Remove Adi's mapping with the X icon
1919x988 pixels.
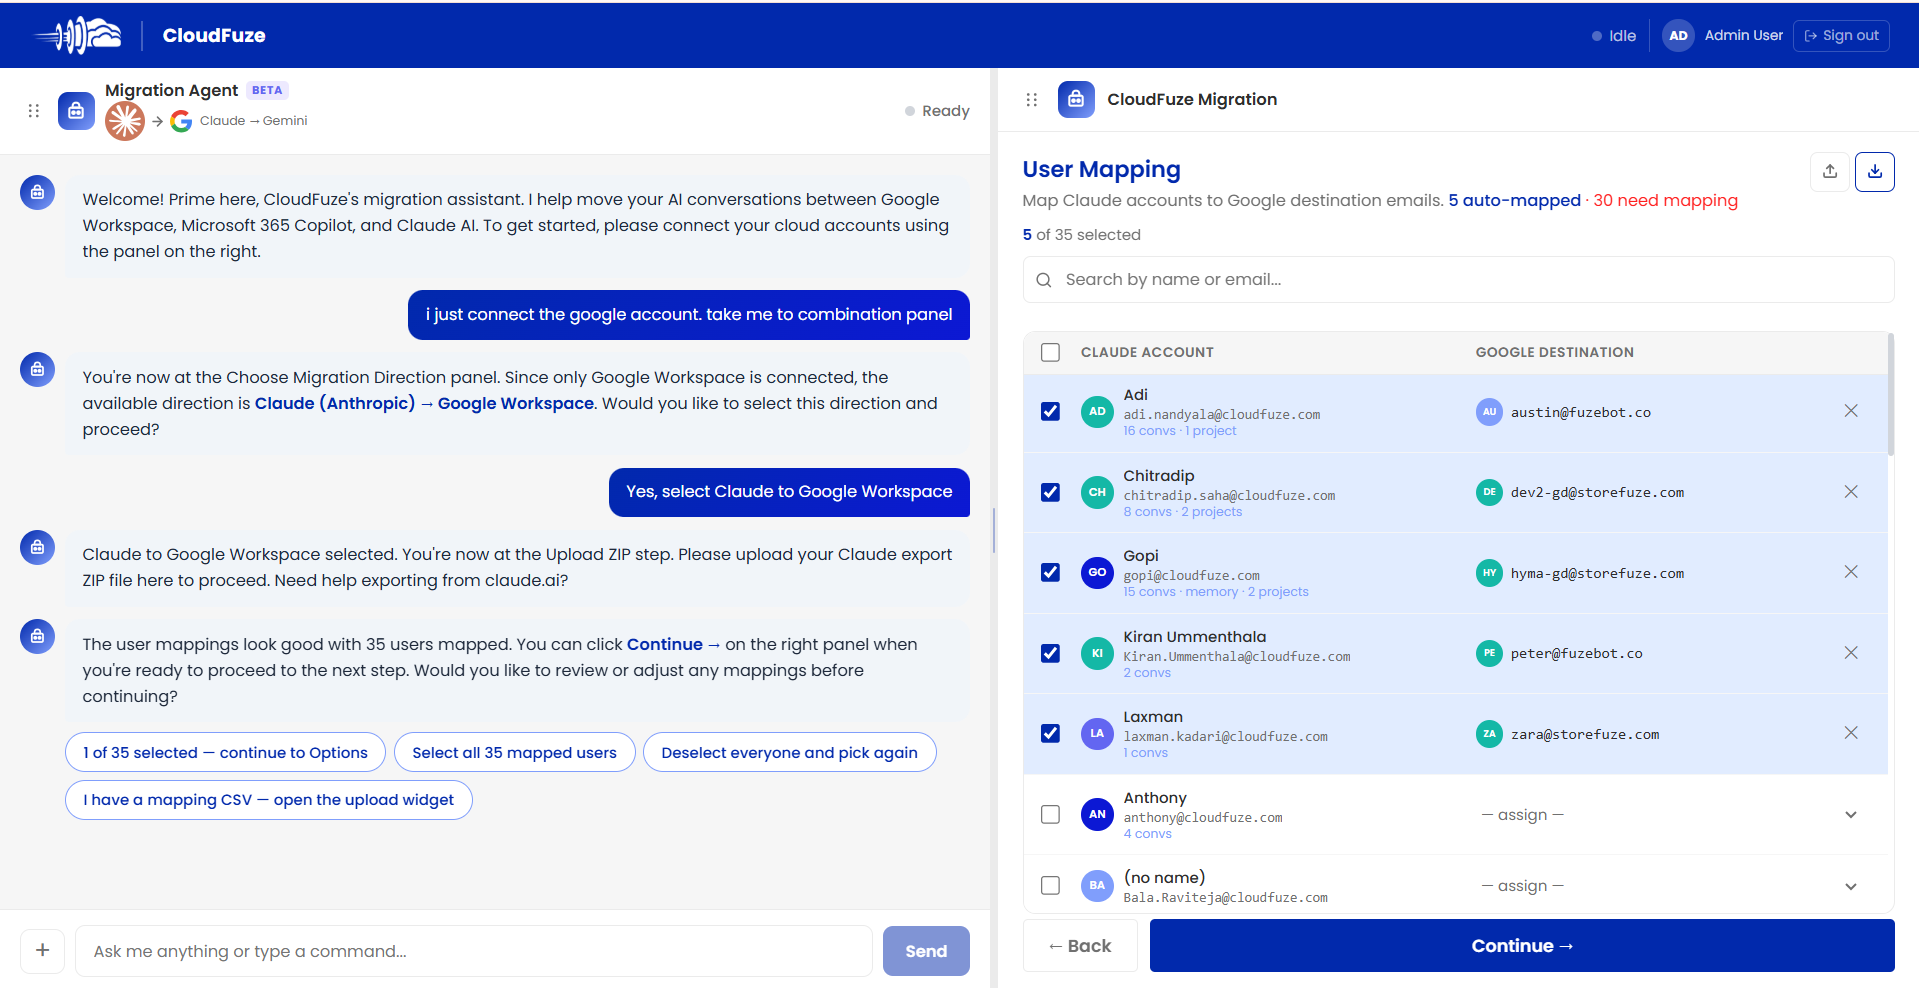[1850, 411]
